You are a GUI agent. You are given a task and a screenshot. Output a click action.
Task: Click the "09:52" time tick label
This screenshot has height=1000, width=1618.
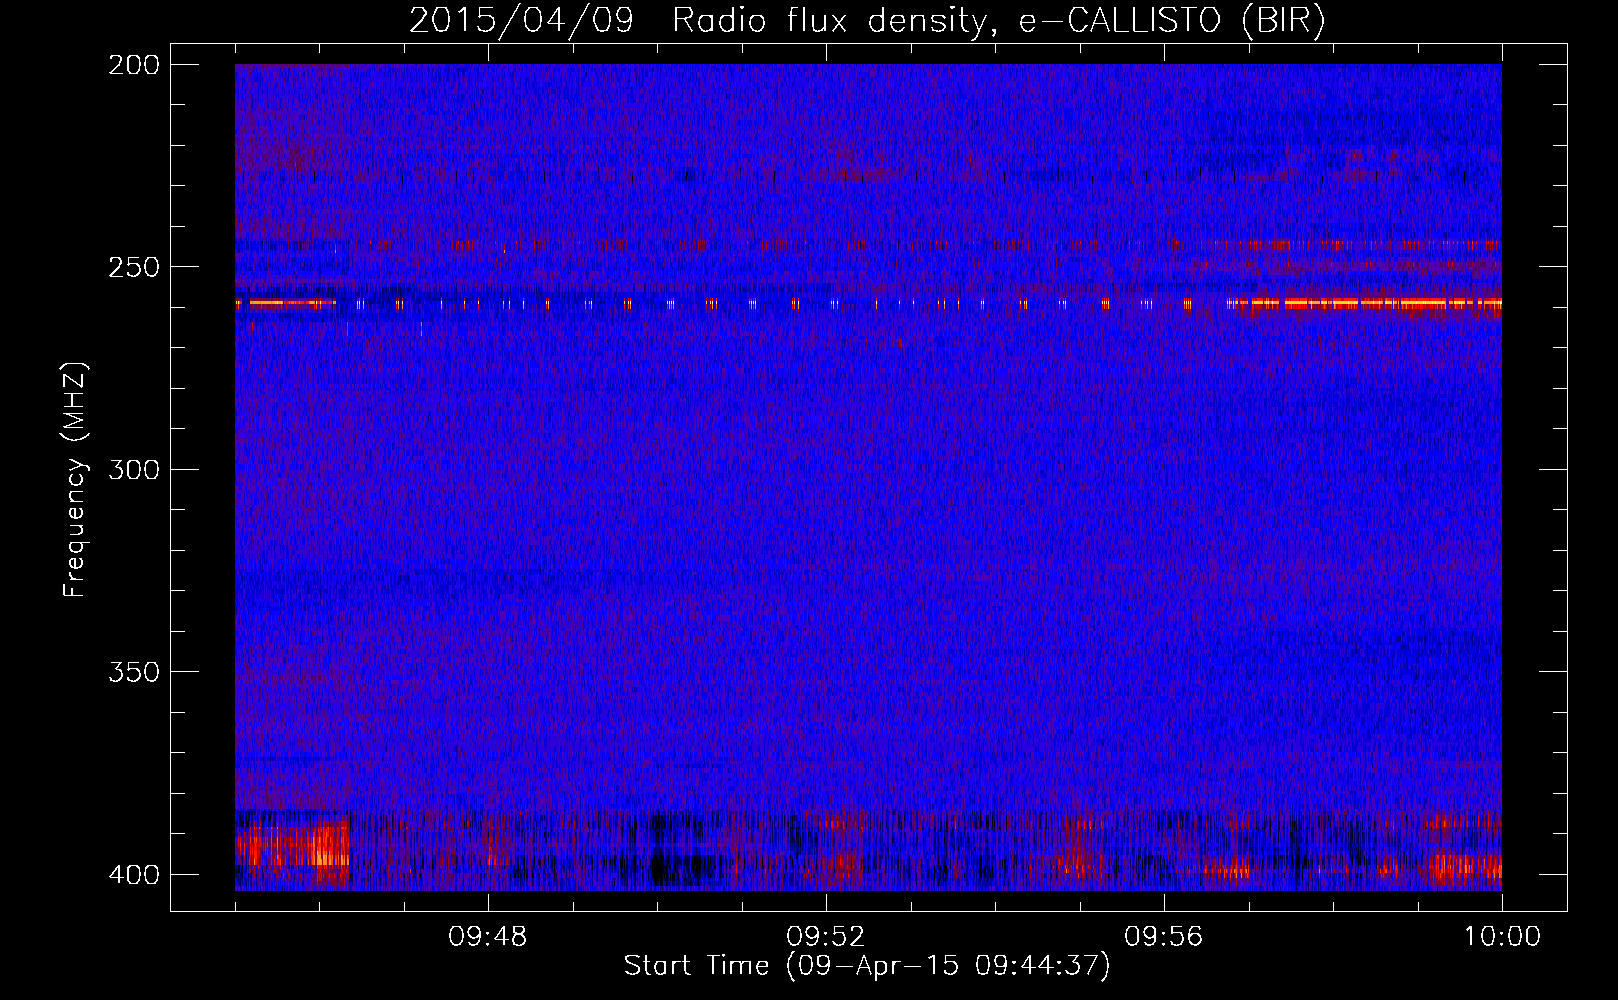click(826, 937)
